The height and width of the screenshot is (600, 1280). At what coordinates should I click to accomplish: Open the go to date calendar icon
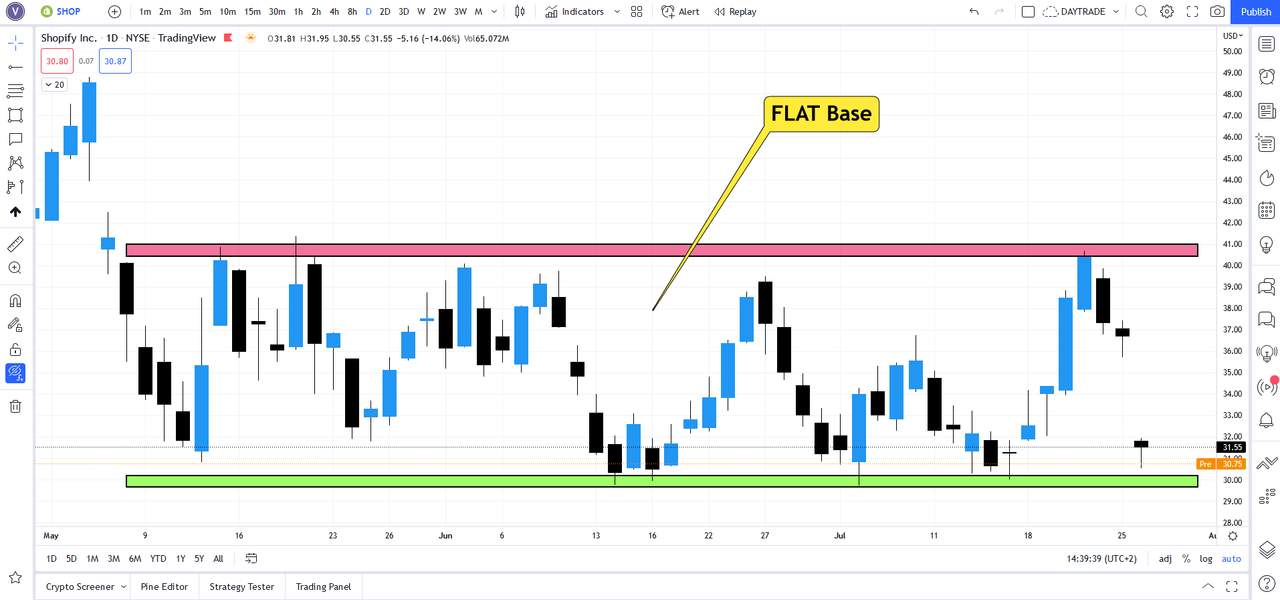pos(251,558)
